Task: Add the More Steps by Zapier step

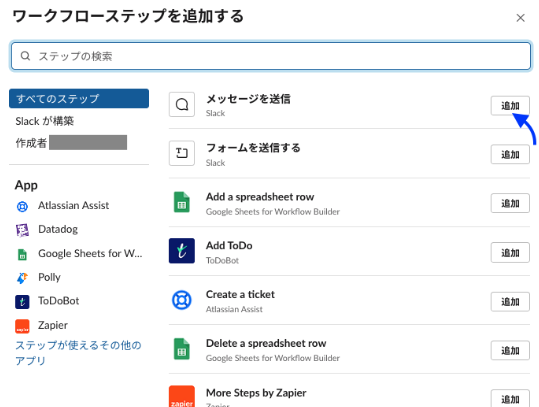Action: click(x=510, y=398)
